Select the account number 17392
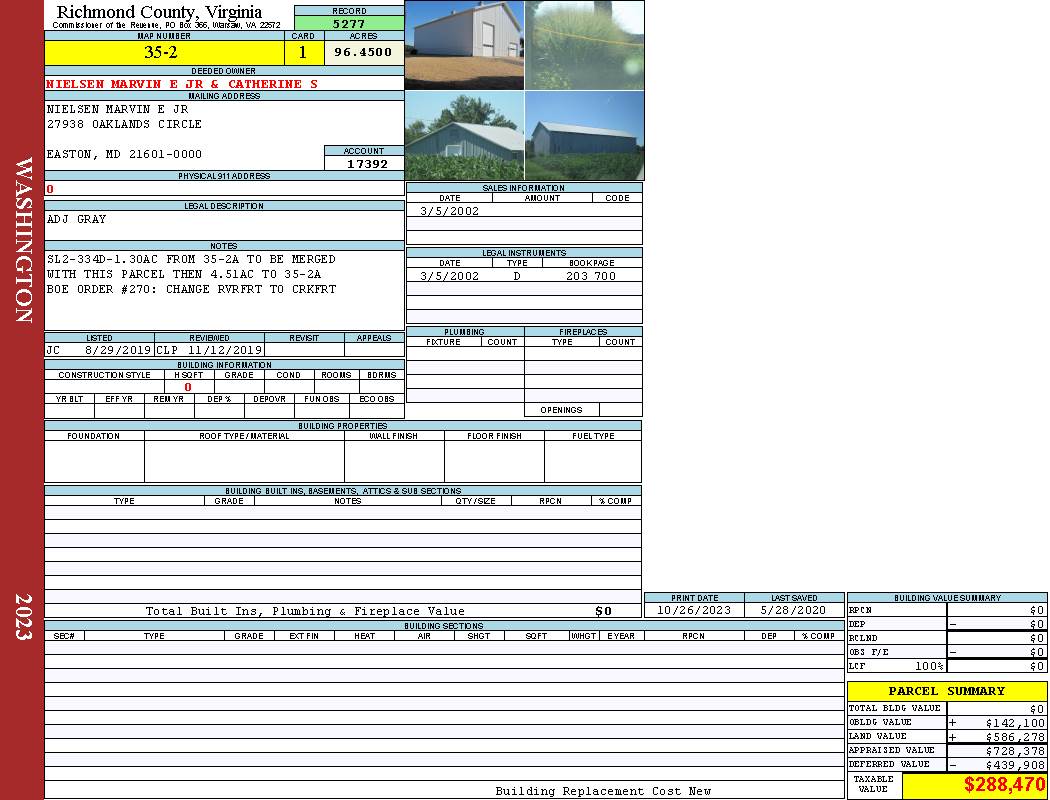Viewport: 1050px width, 800px height. (364, 164)
